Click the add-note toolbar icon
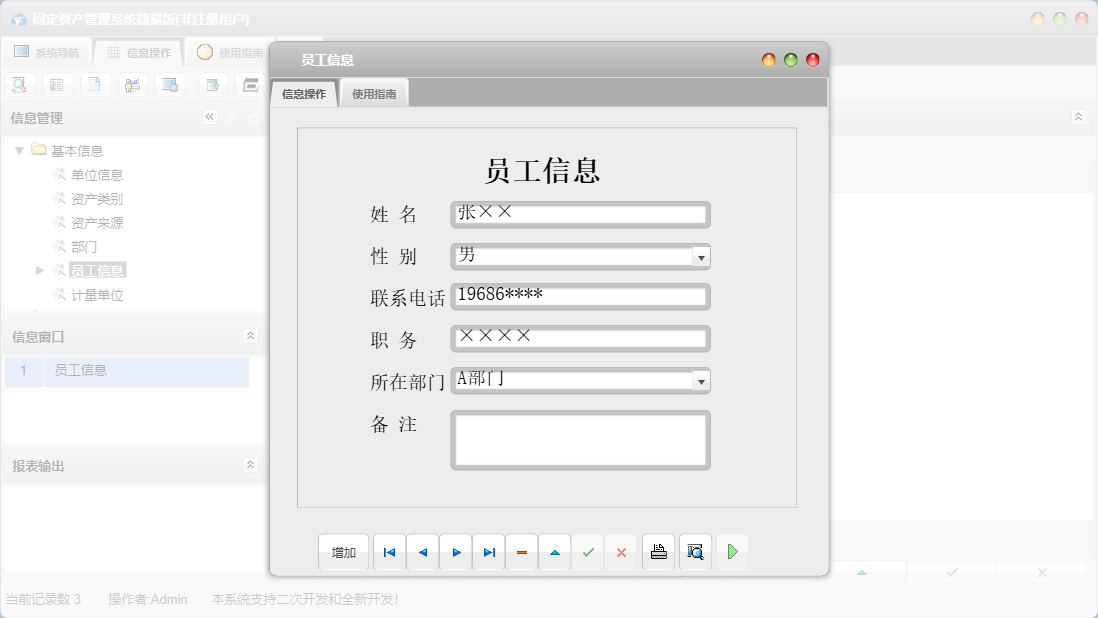Viewport: 1098px width, 618px height. (x=211, y=84)
